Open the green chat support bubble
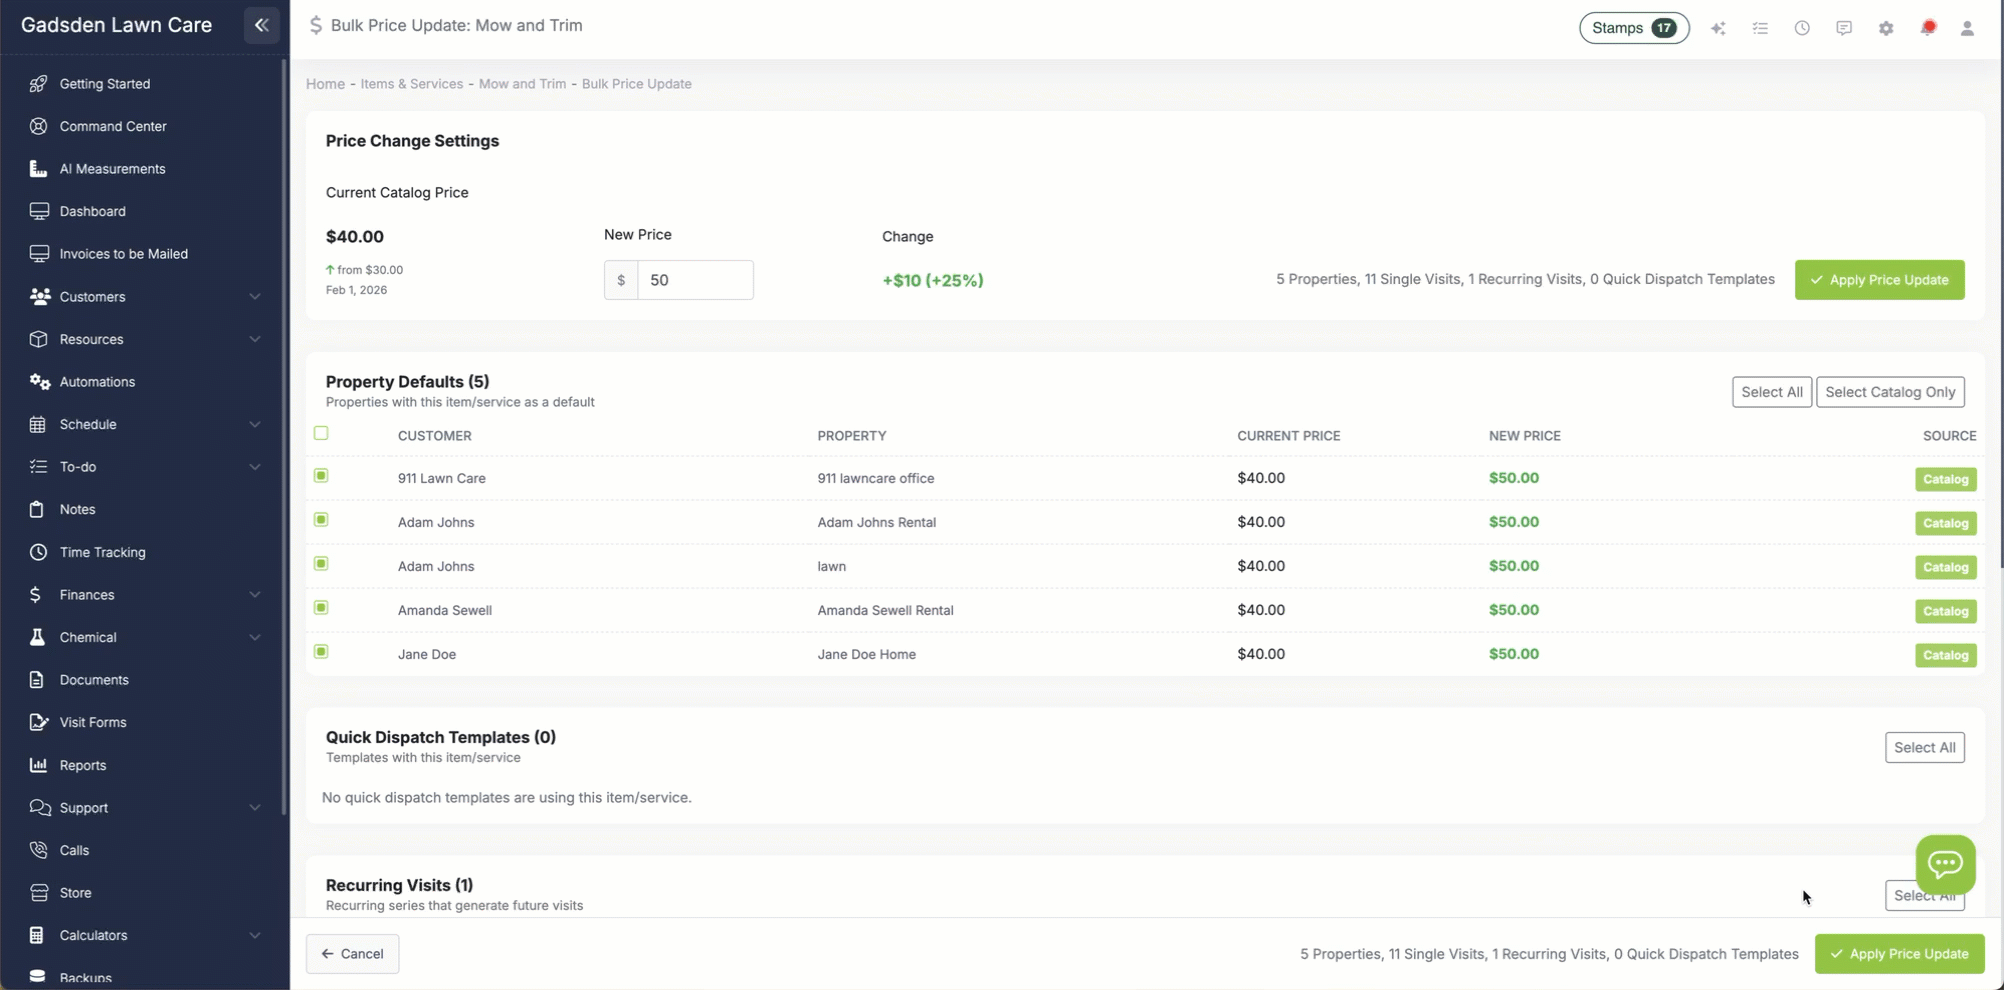Image resolution: width=2004 pixels, height=990 pixels. coord(1945,863)
